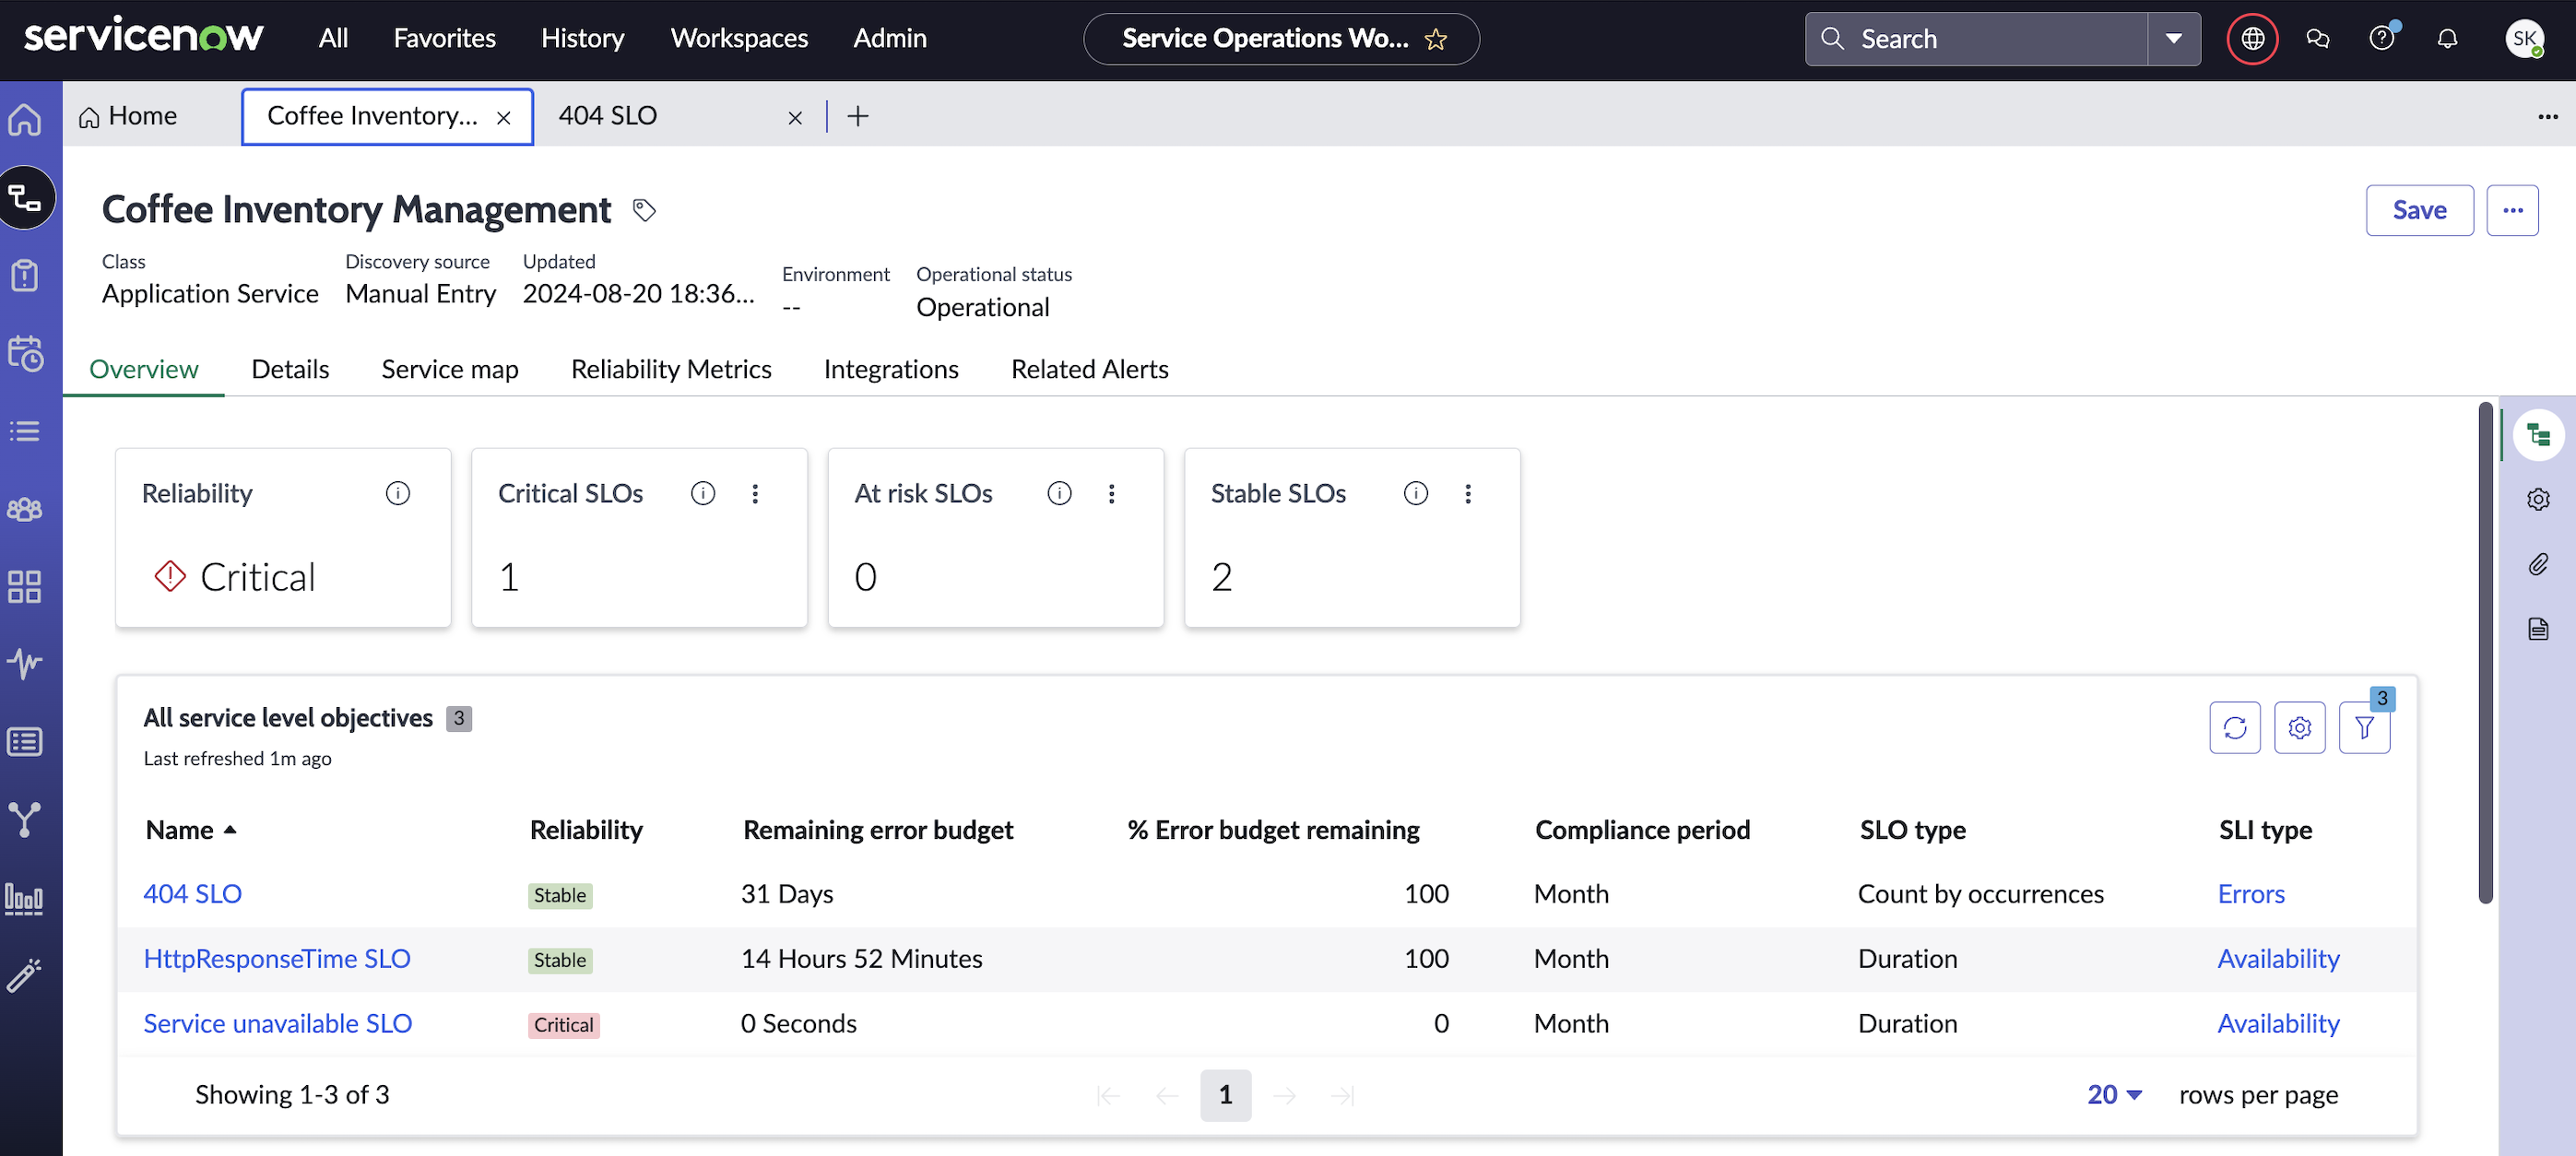The width and height of the screenshot is (2576, 1156).
Task: Open the History menu
Action: pyautogui.click(x=582, y=38)
